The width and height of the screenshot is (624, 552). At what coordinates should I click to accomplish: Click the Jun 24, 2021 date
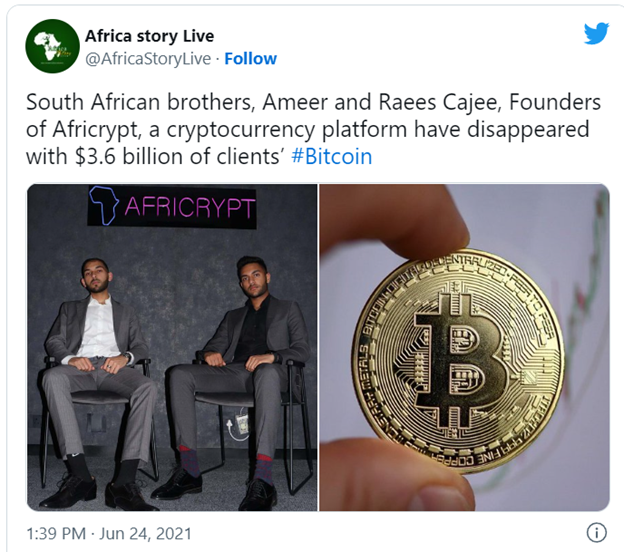pos(145,534)
